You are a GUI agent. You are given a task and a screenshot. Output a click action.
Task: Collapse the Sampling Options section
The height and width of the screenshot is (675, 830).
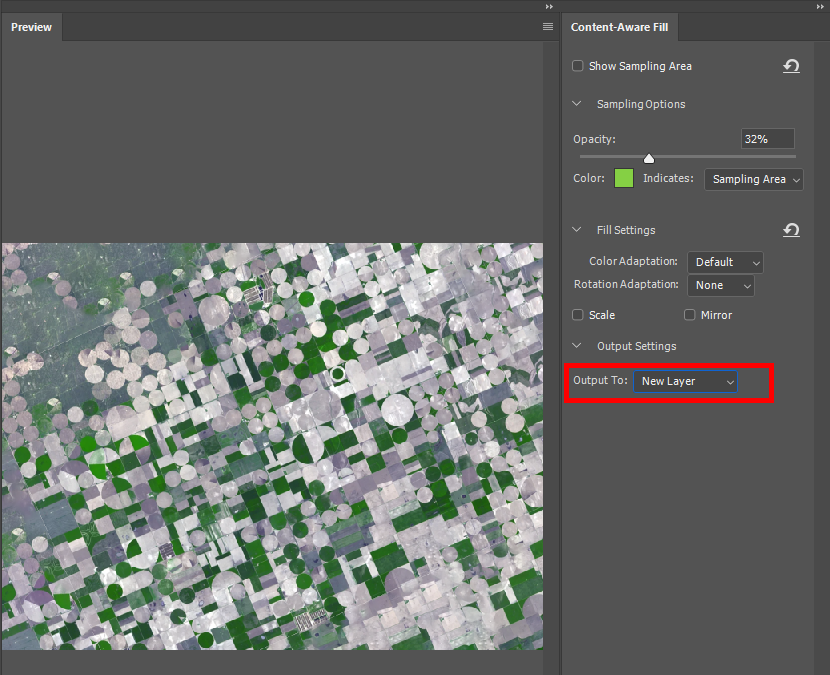[577, 104]
